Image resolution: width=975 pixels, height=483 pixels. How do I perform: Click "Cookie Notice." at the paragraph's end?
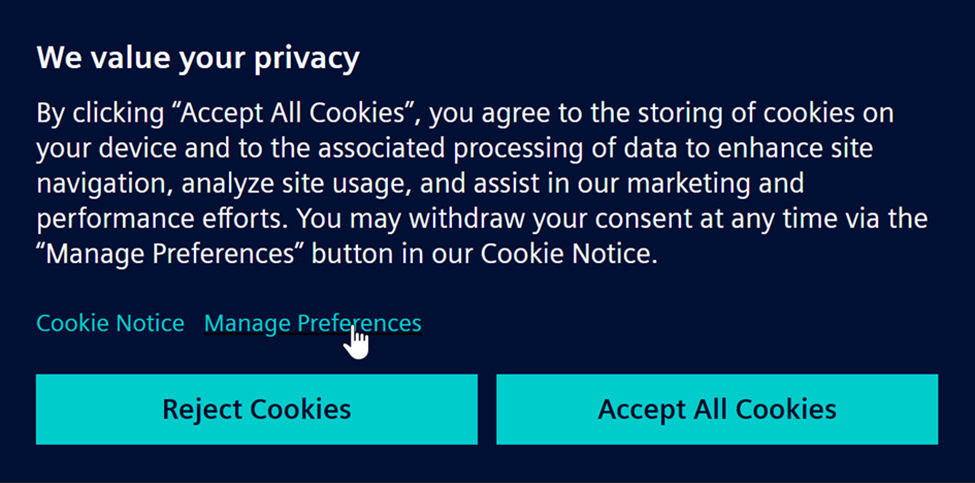[569, 254]
